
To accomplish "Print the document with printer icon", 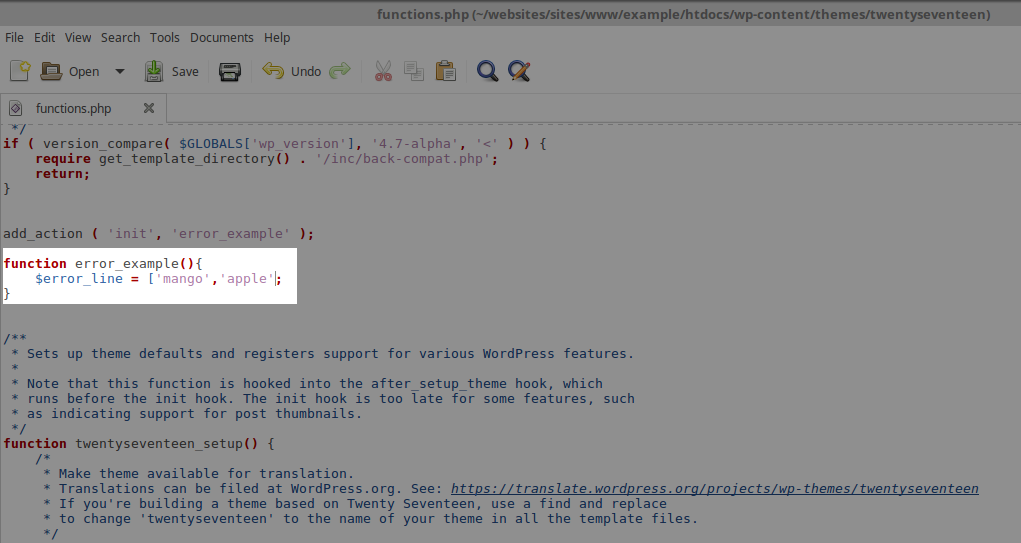I will click(230, 71).
